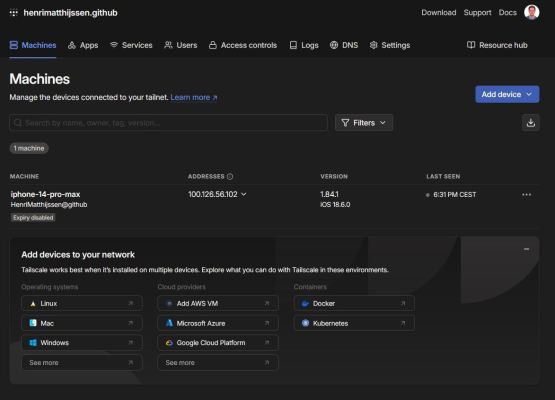Image resolution: width=555 pixels, height=400 pixels.
Task: Click the AWS icon
Action: point(169,303)
